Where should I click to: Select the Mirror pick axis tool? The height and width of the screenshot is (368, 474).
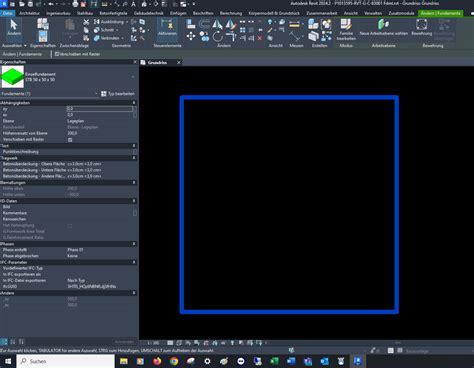[217, 24]
